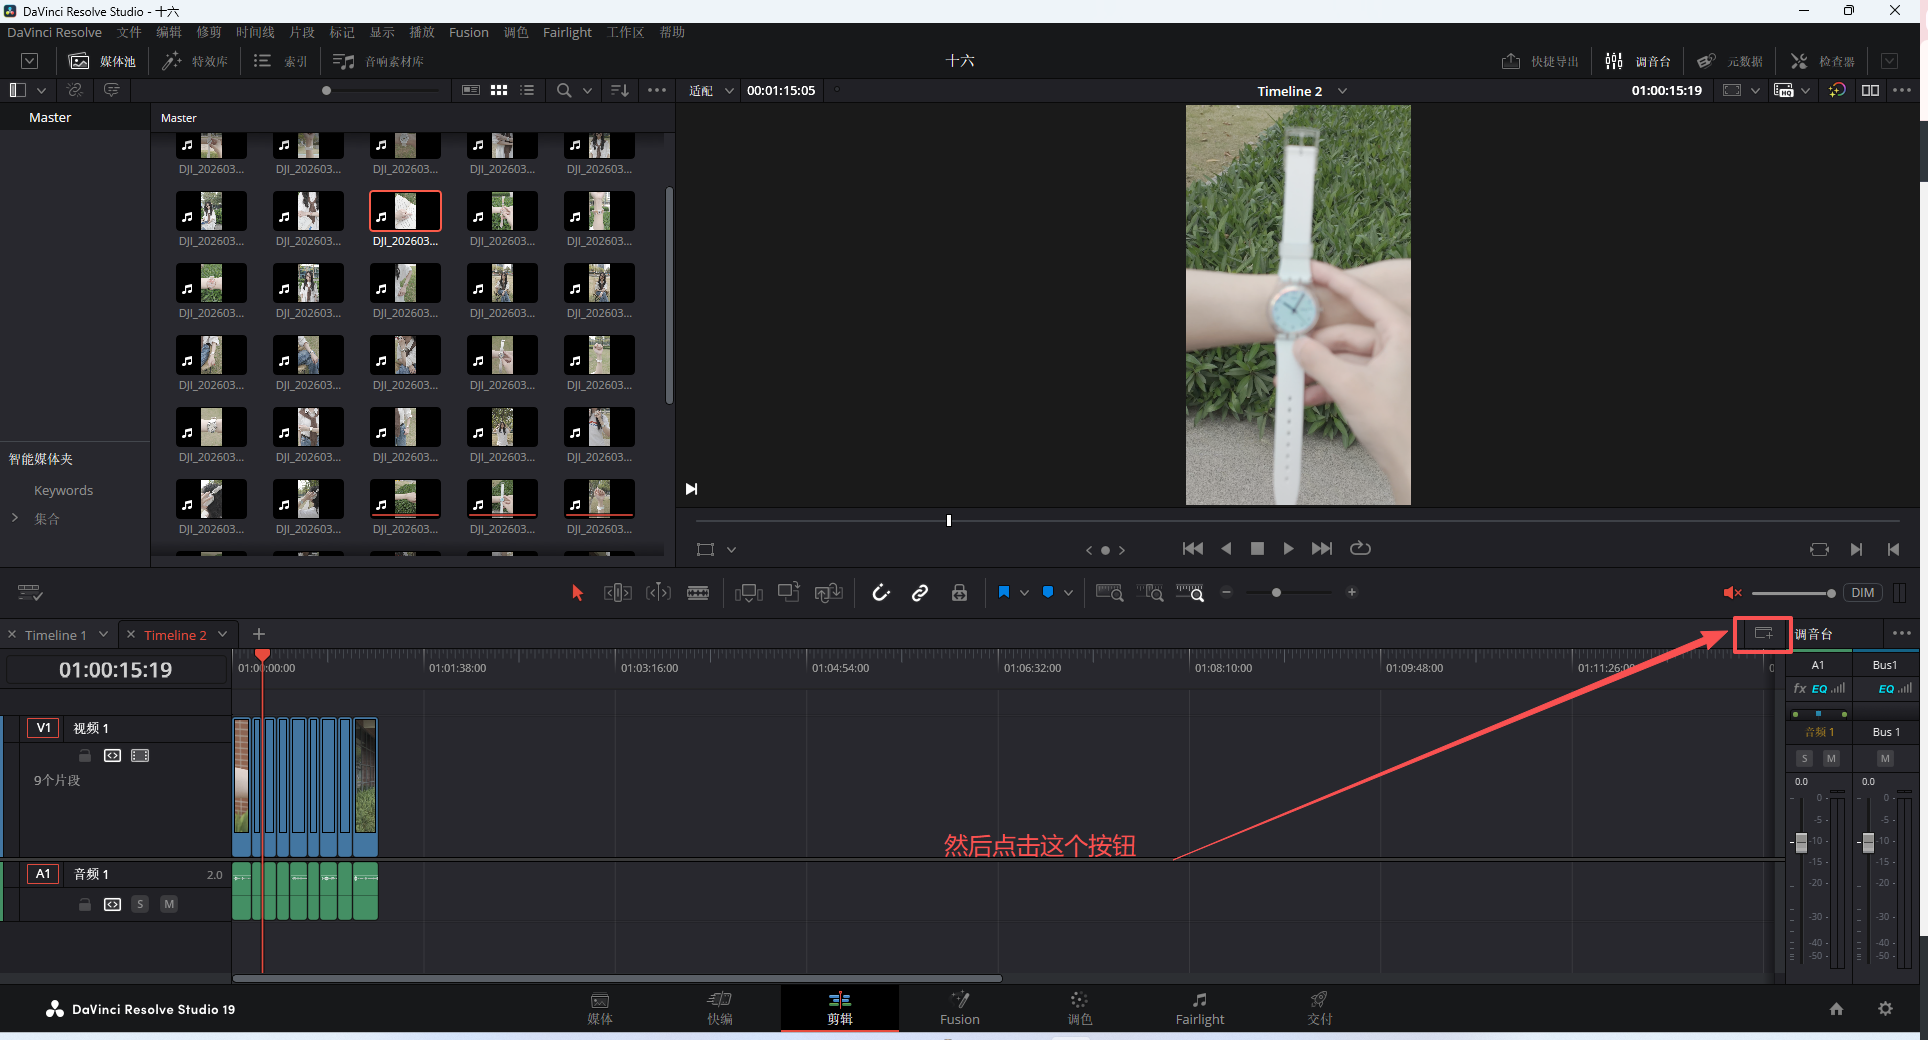This screenshot has height=1040, width=1928.
Task: Toggle the linked selection chain icon
Action: pos(920,593)
